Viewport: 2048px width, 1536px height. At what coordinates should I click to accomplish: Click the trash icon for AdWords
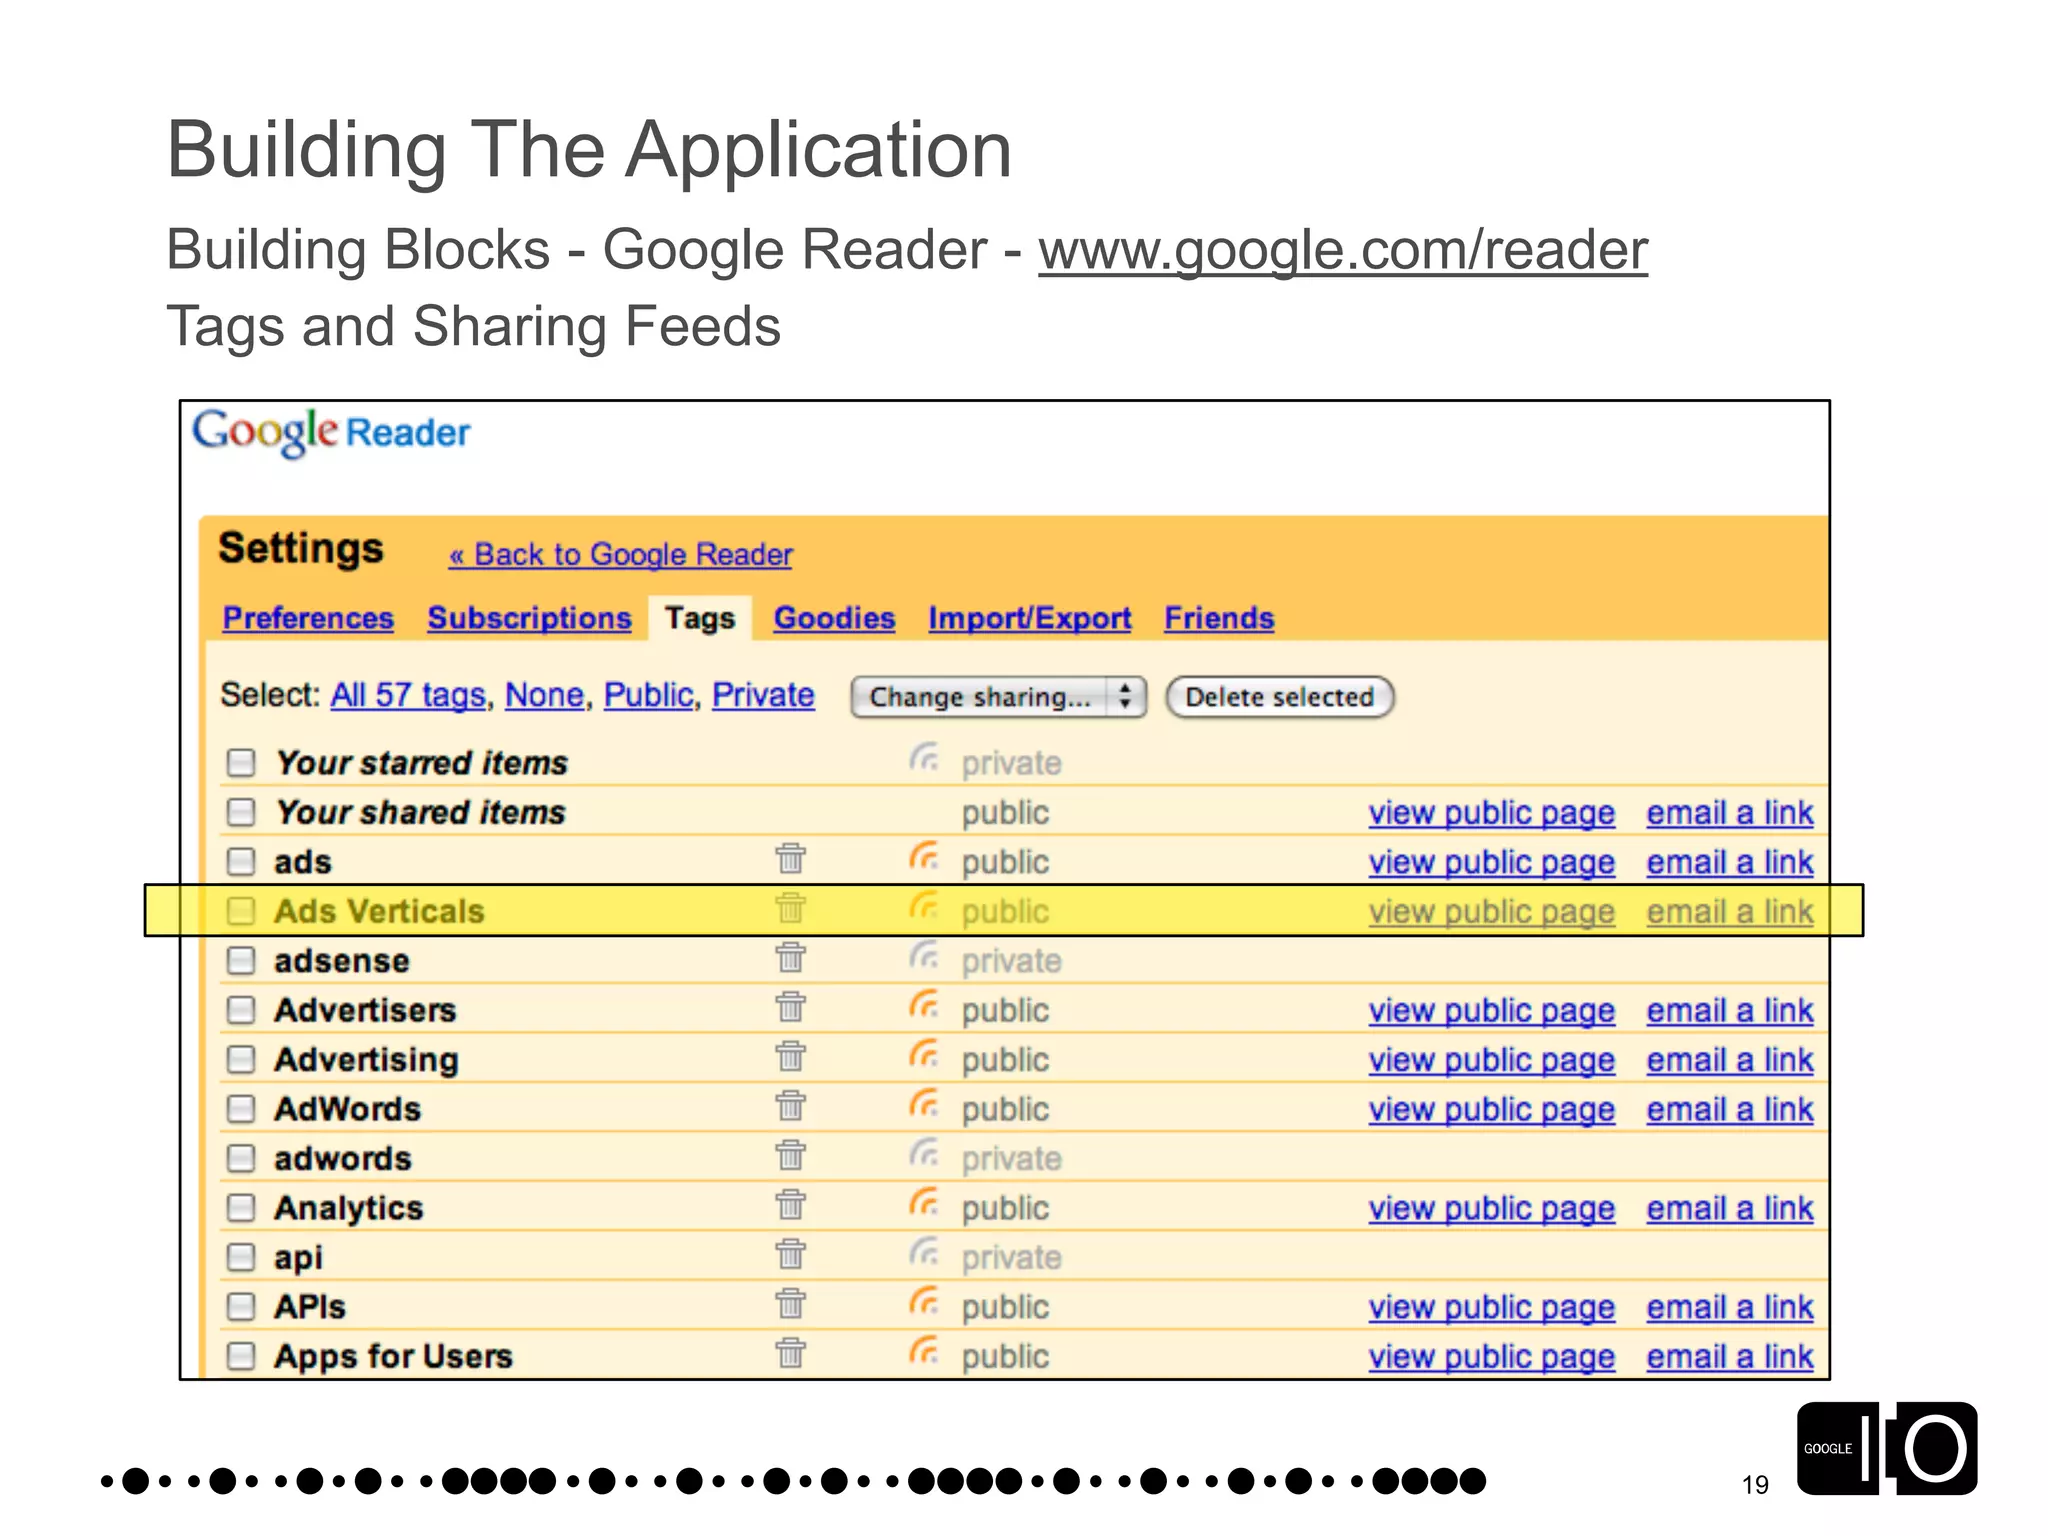(790, 1106)
